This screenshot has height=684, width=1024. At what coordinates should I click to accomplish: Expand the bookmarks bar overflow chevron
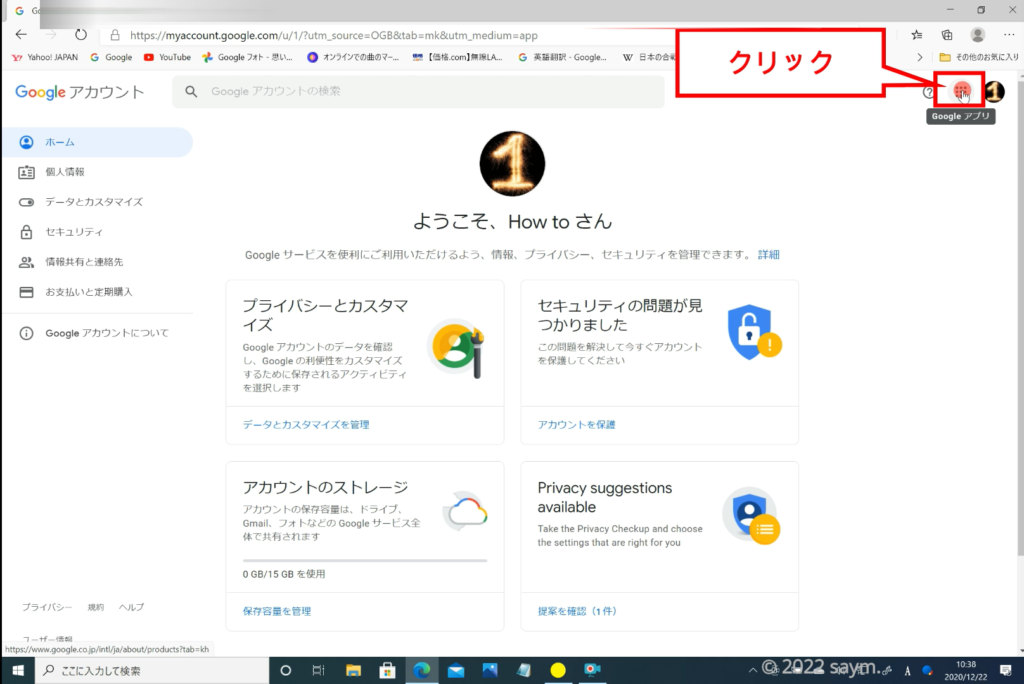(920, 57)
